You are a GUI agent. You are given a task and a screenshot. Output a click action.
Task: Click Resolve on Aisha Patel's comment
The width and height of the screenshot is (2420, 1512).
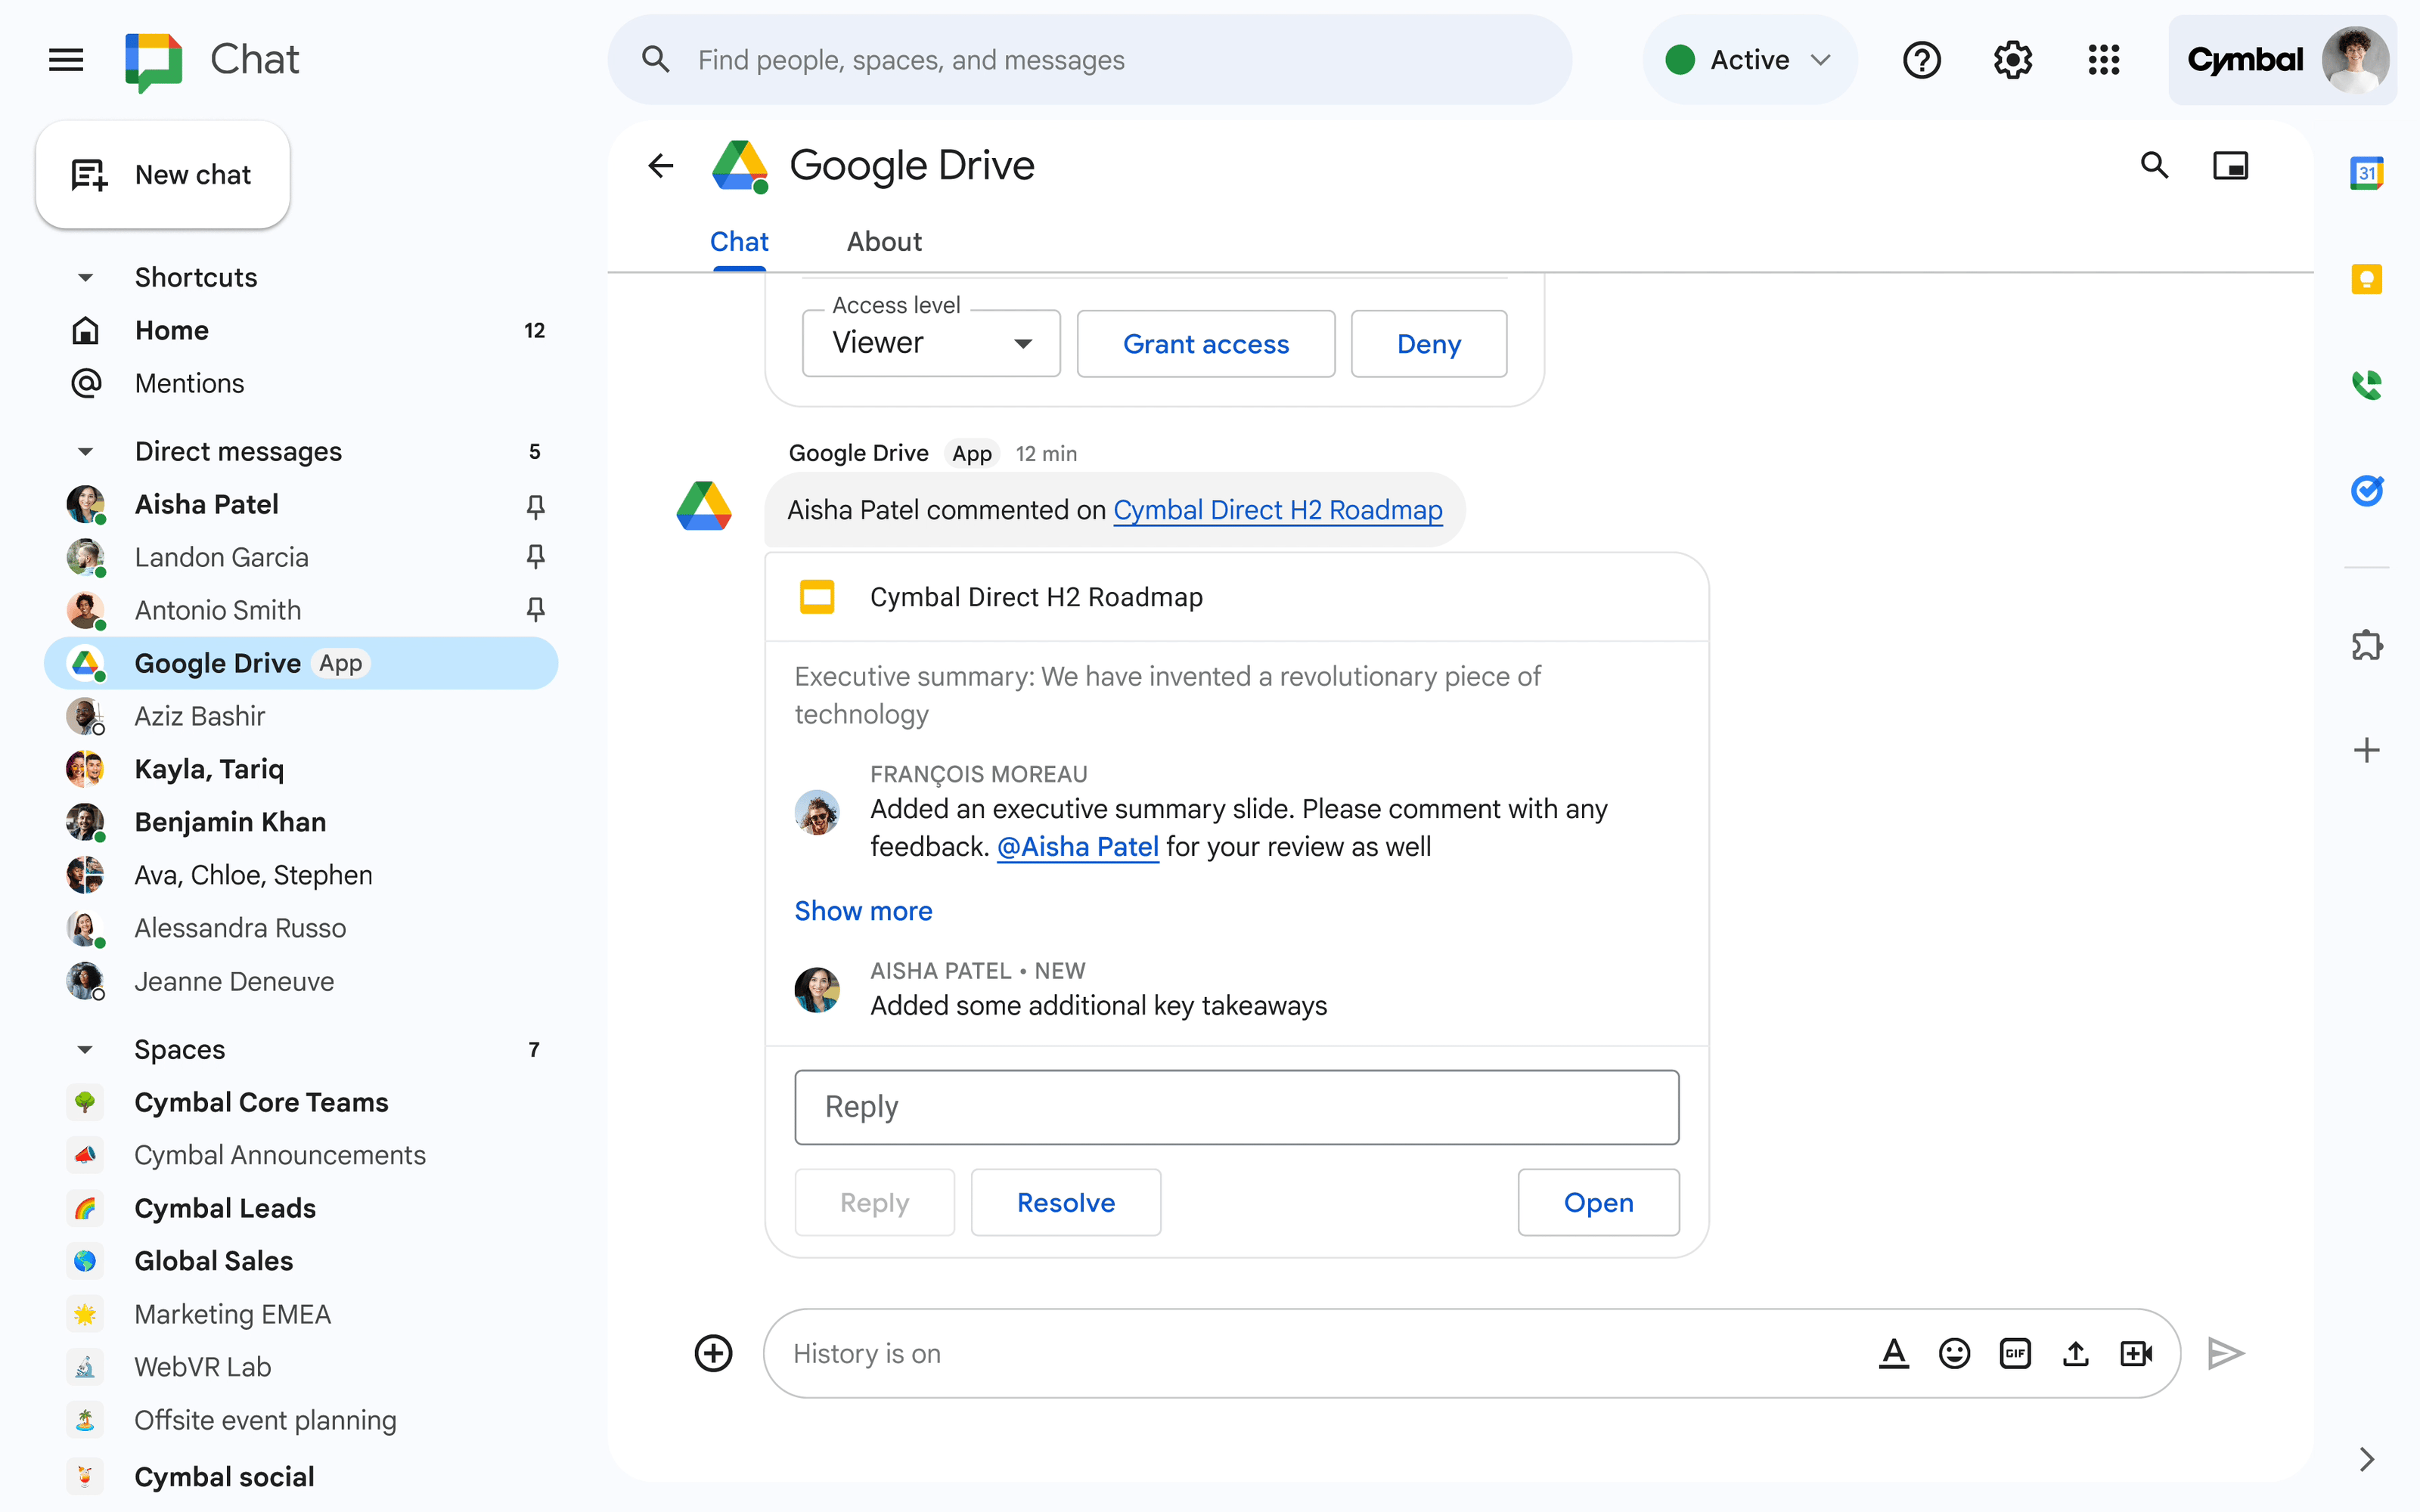[1066, 1202]
